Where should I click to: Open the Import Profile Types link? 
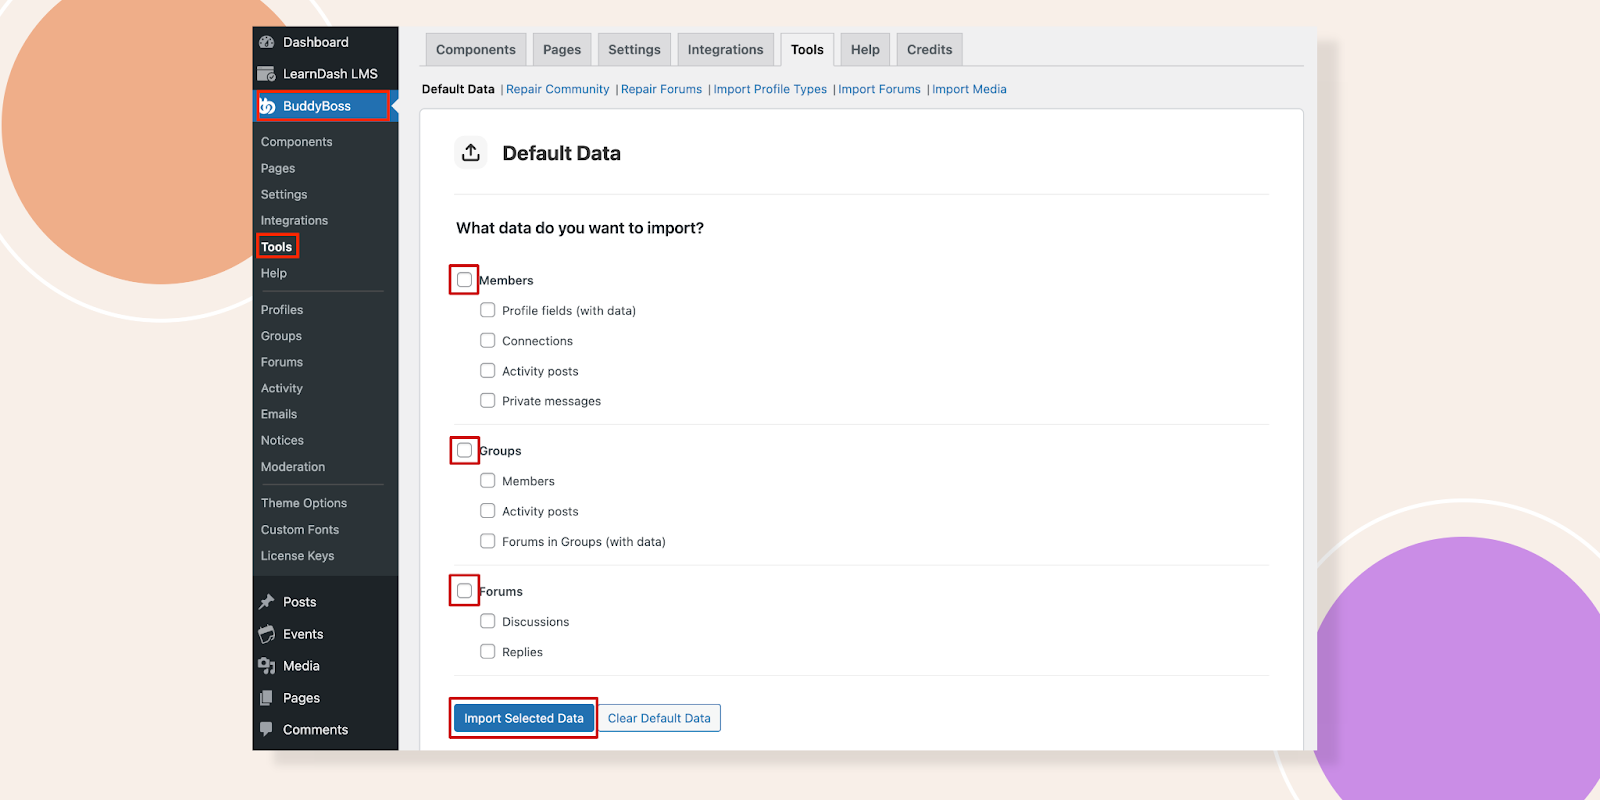770,89
